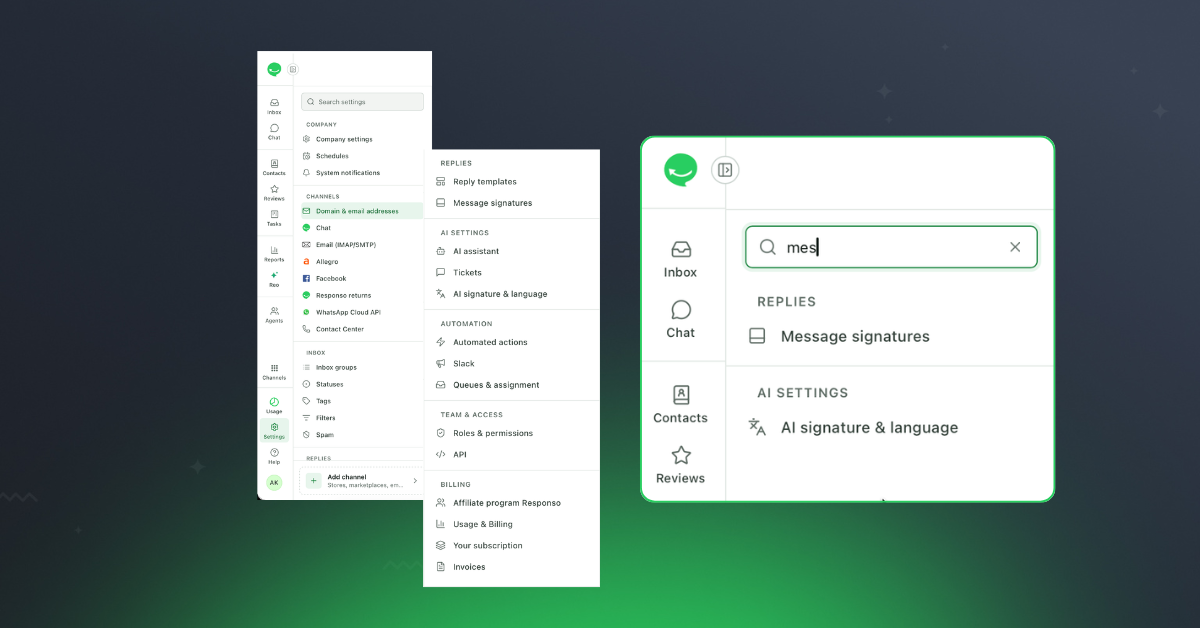Viewport: 1200px width, 628px height.
Task: Open Reviews in the enlarged search panel
Action: point(680,465)
